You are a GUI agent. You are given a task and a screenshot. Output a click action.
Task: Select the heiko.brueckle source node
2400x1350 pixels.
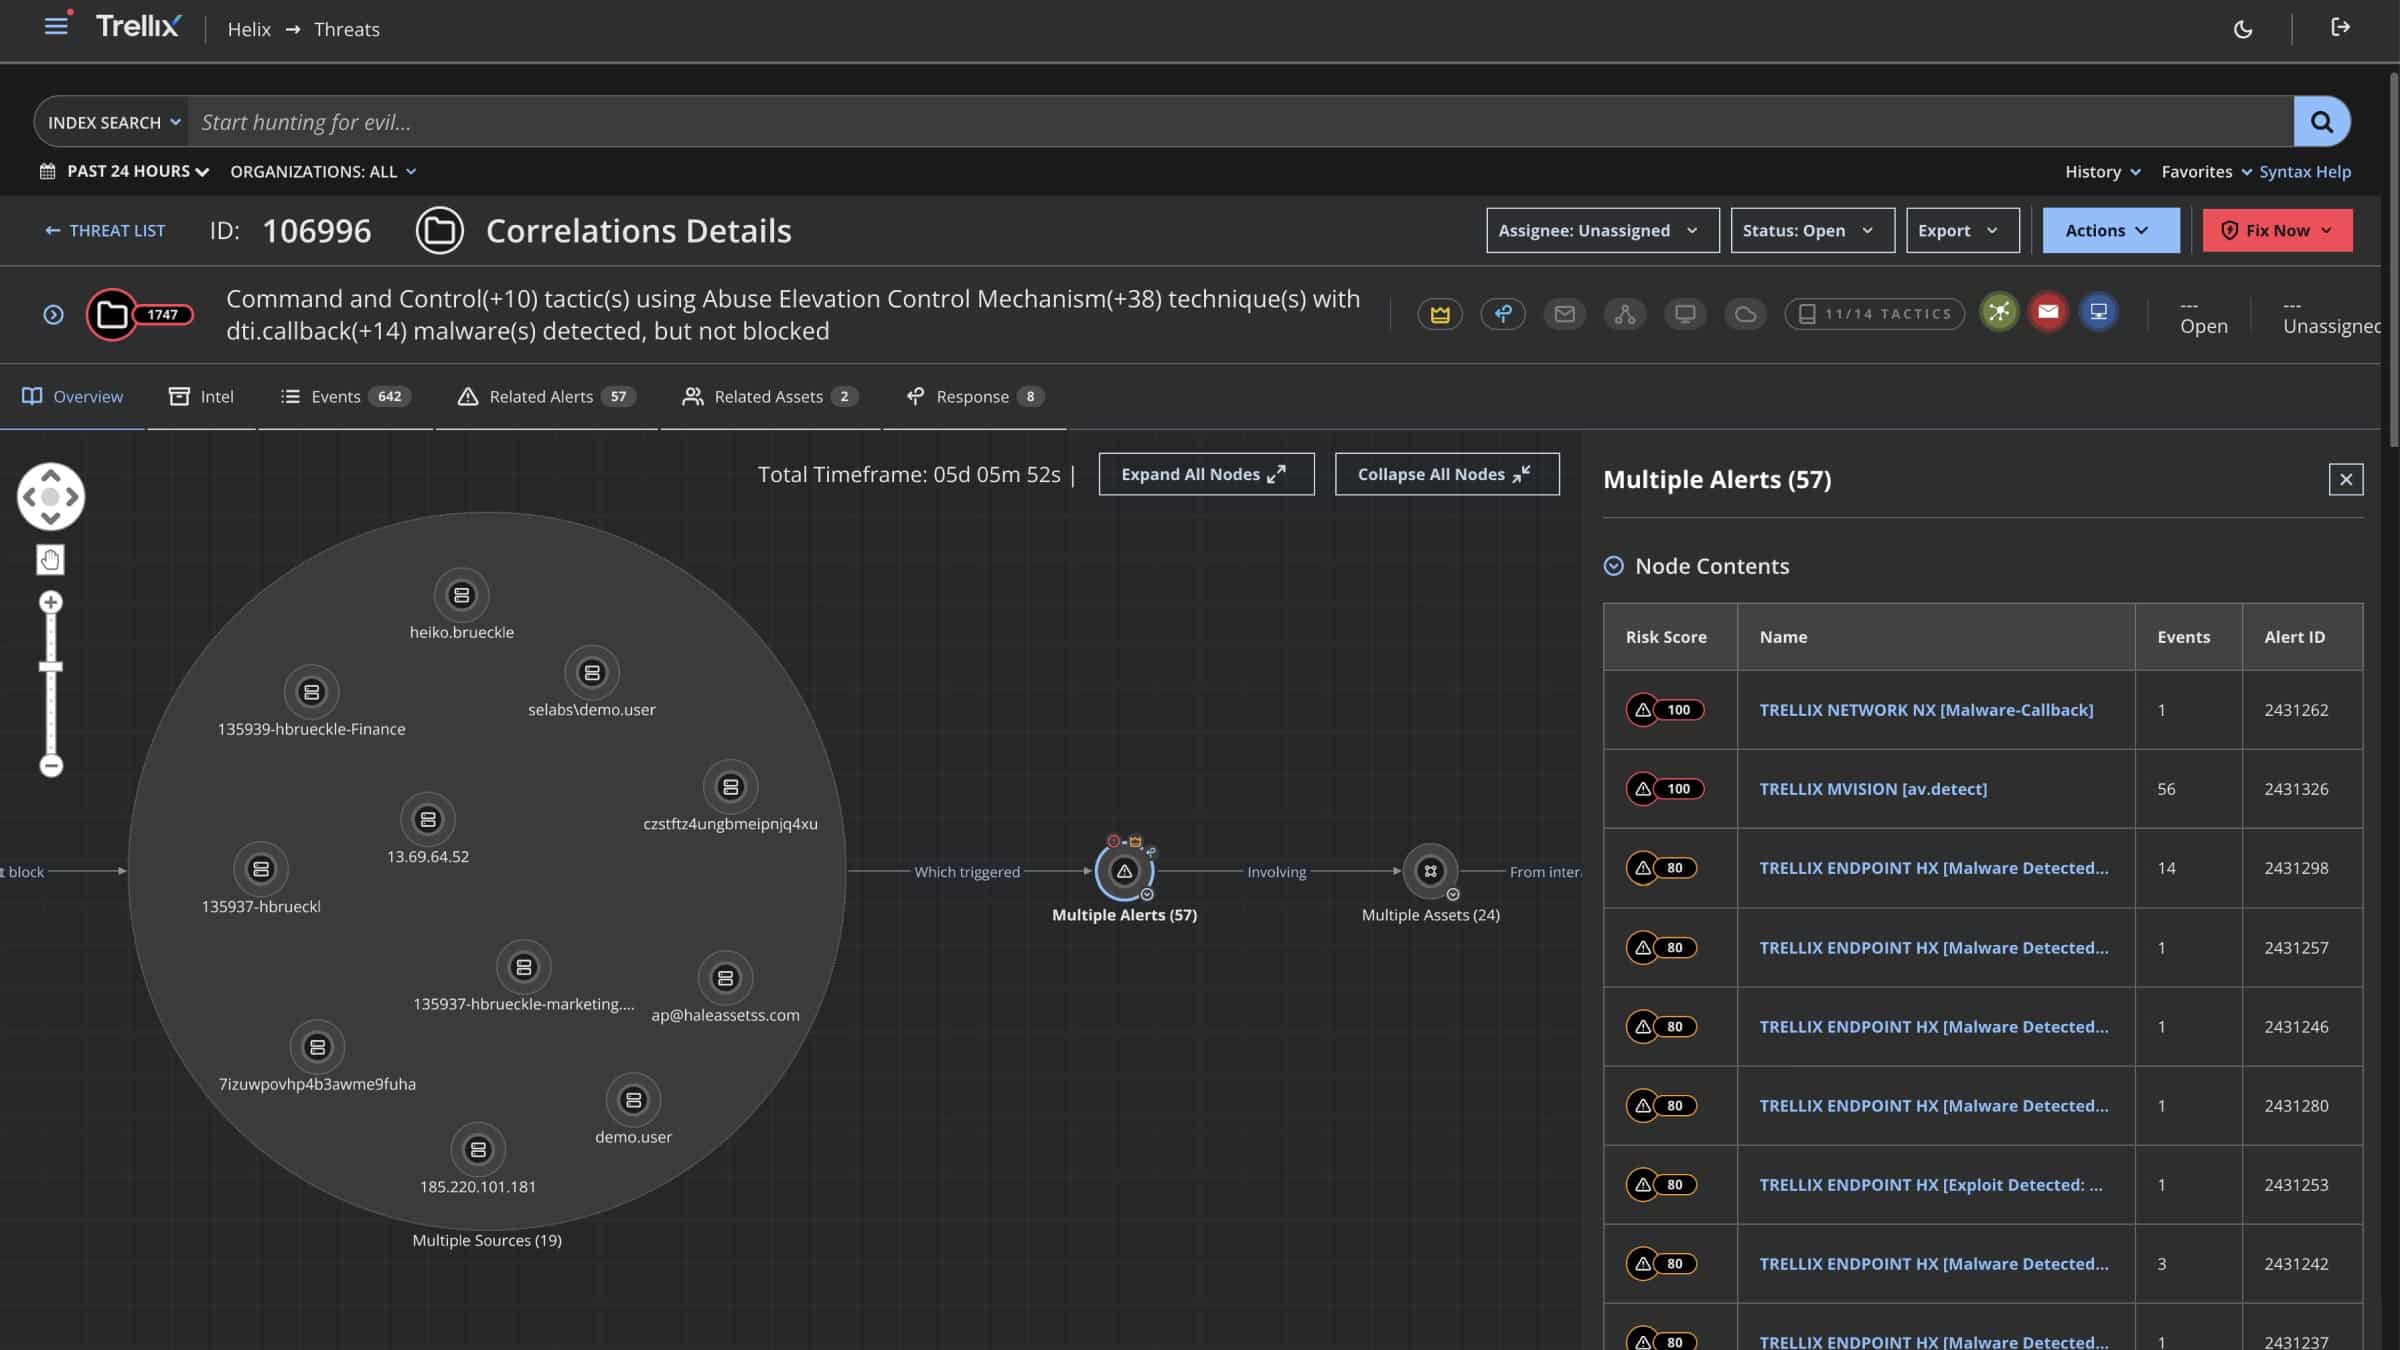pyautogui.click(x=461, y=595)
